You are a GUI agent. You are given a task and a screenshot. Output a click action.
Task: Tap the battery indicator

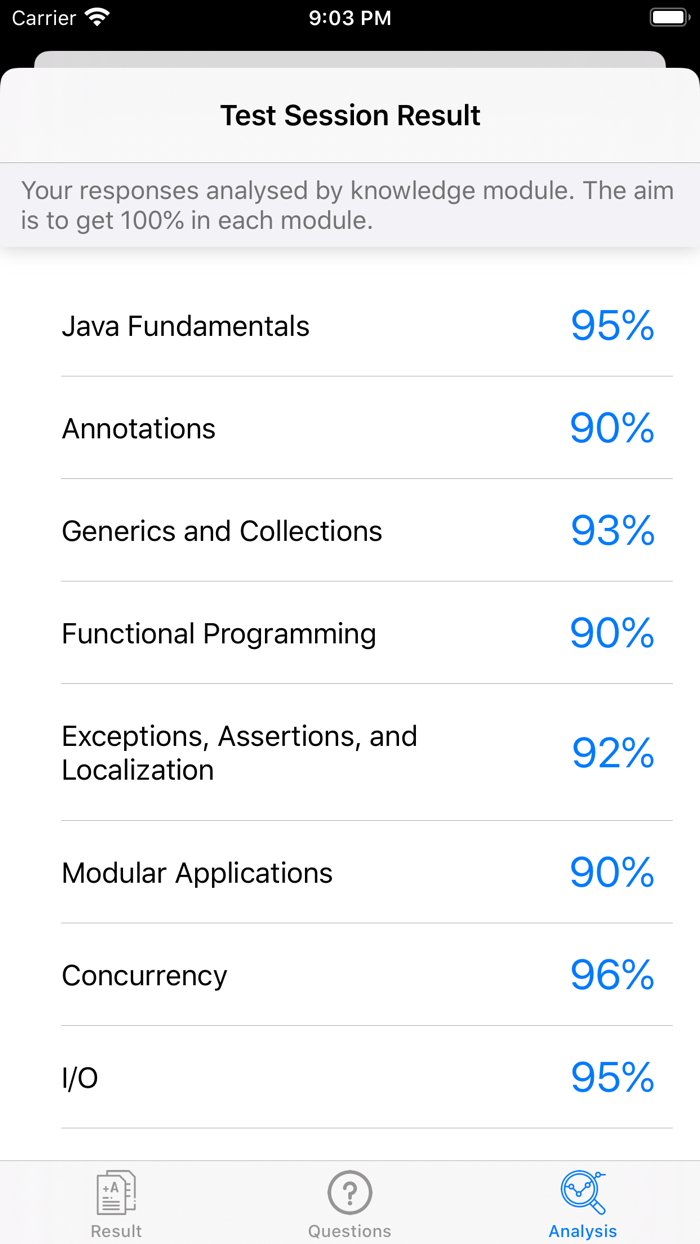667,17
